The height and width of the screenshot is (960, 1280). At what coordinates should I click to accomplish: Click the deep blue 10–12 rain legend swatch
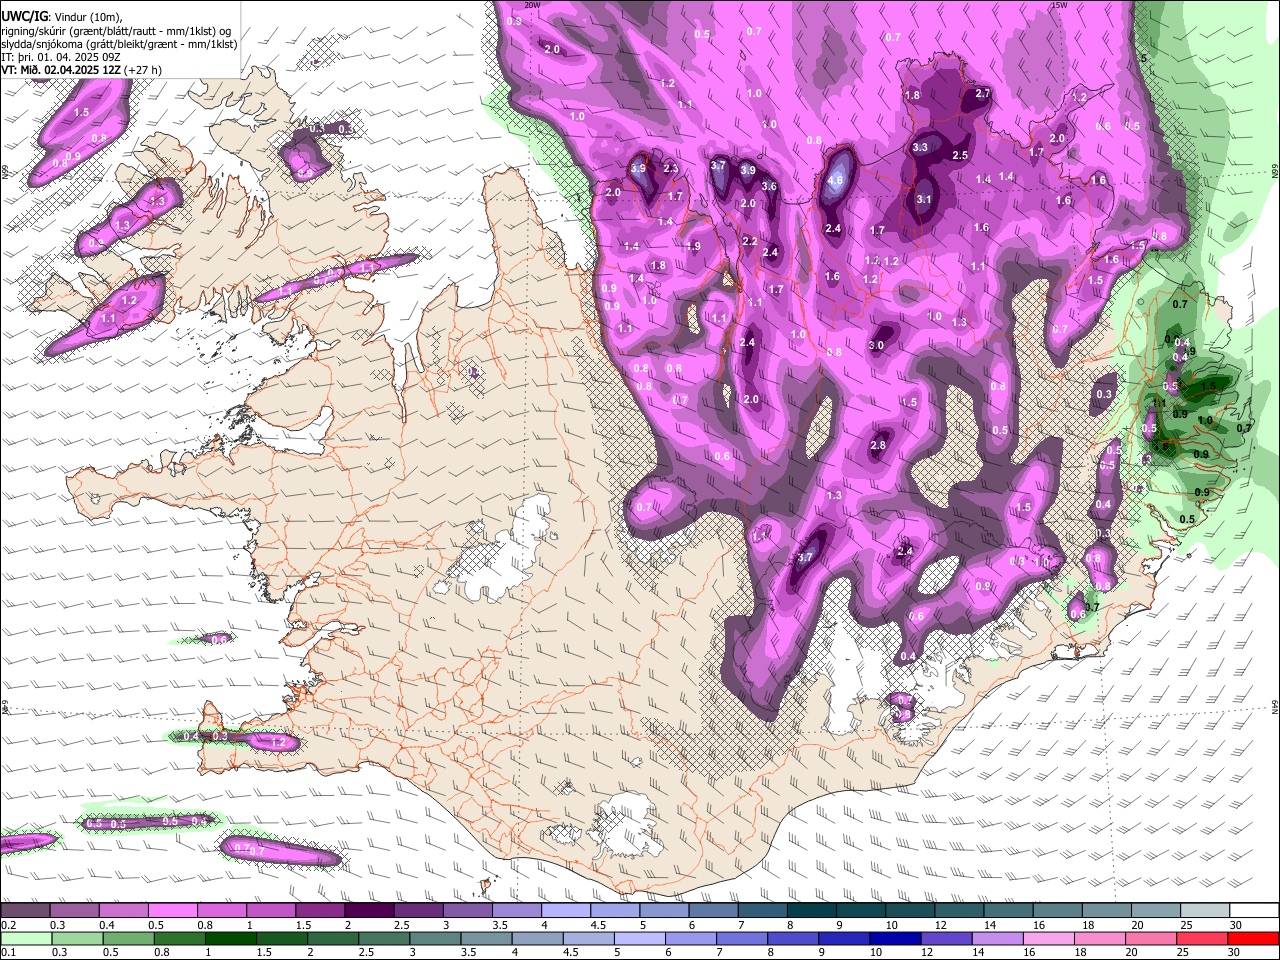point(896,939)
